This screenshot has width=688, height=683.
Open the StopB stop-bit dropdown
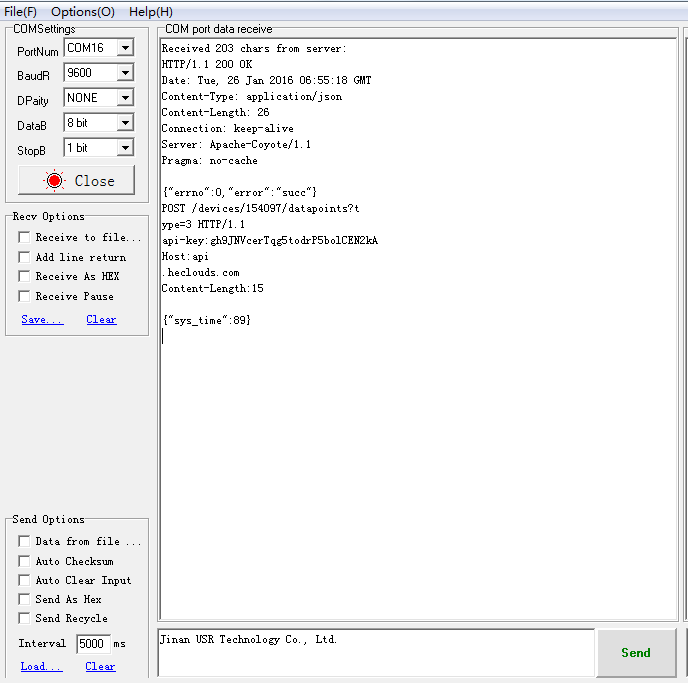pyautogui.click(x=125, y=148)
